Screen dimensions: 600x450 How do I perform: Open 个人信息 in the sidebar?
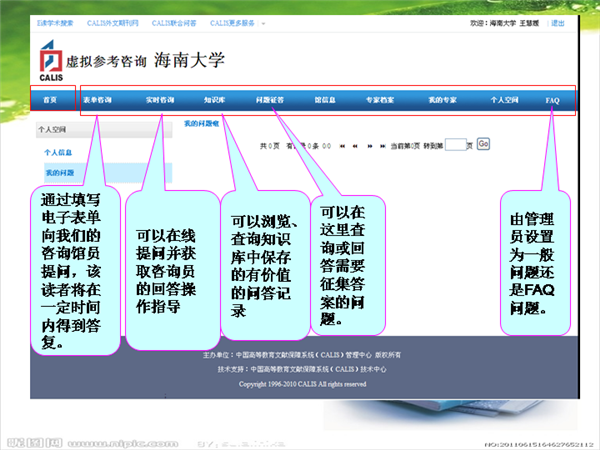coord(58,153)
